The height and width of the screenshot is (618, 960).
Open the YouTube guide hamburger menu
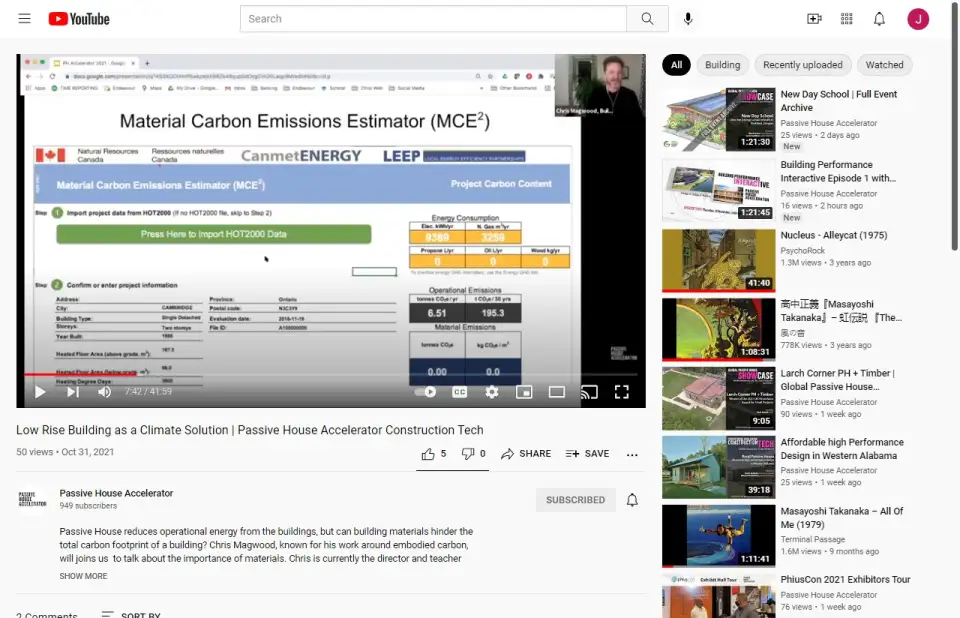(24, 19)
